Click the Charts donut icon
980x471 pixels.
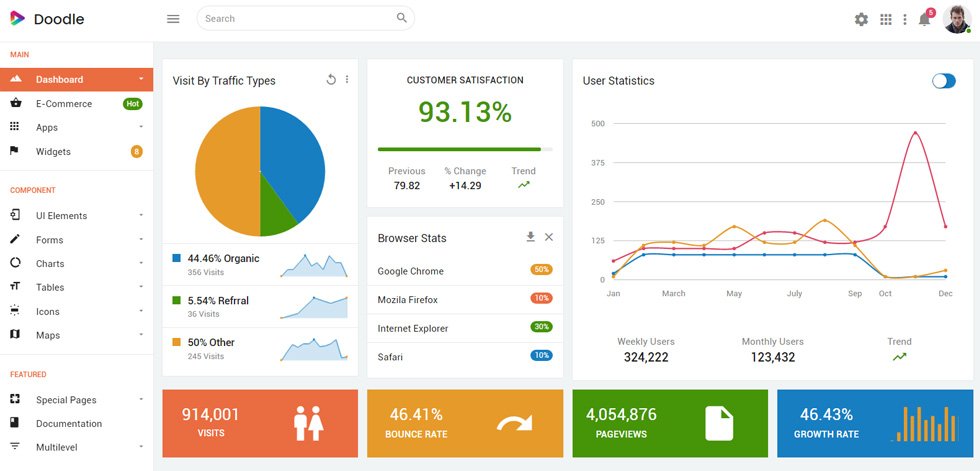[x=15, y=263]
